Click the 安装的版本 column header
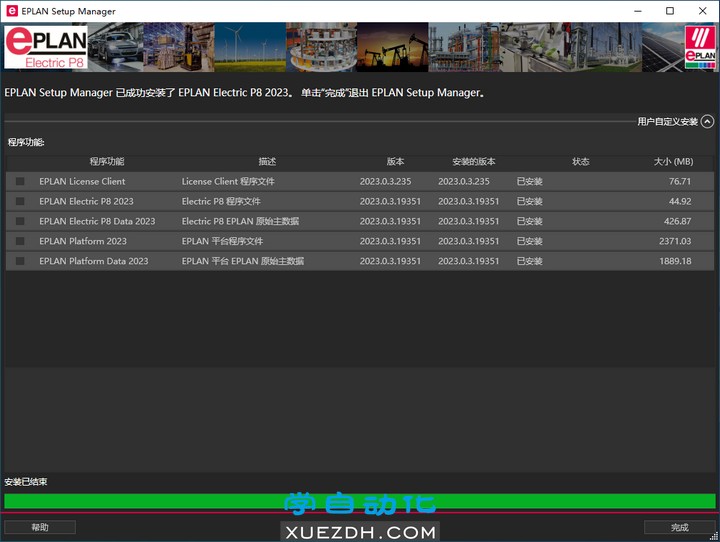 474,162
